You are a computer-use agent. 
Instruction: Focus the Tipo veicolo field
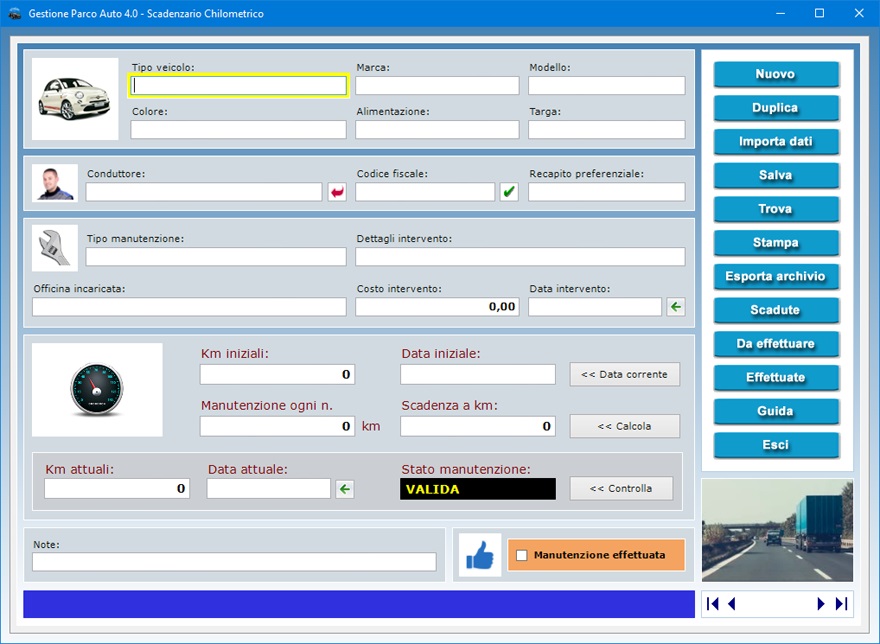pos(239,85)
